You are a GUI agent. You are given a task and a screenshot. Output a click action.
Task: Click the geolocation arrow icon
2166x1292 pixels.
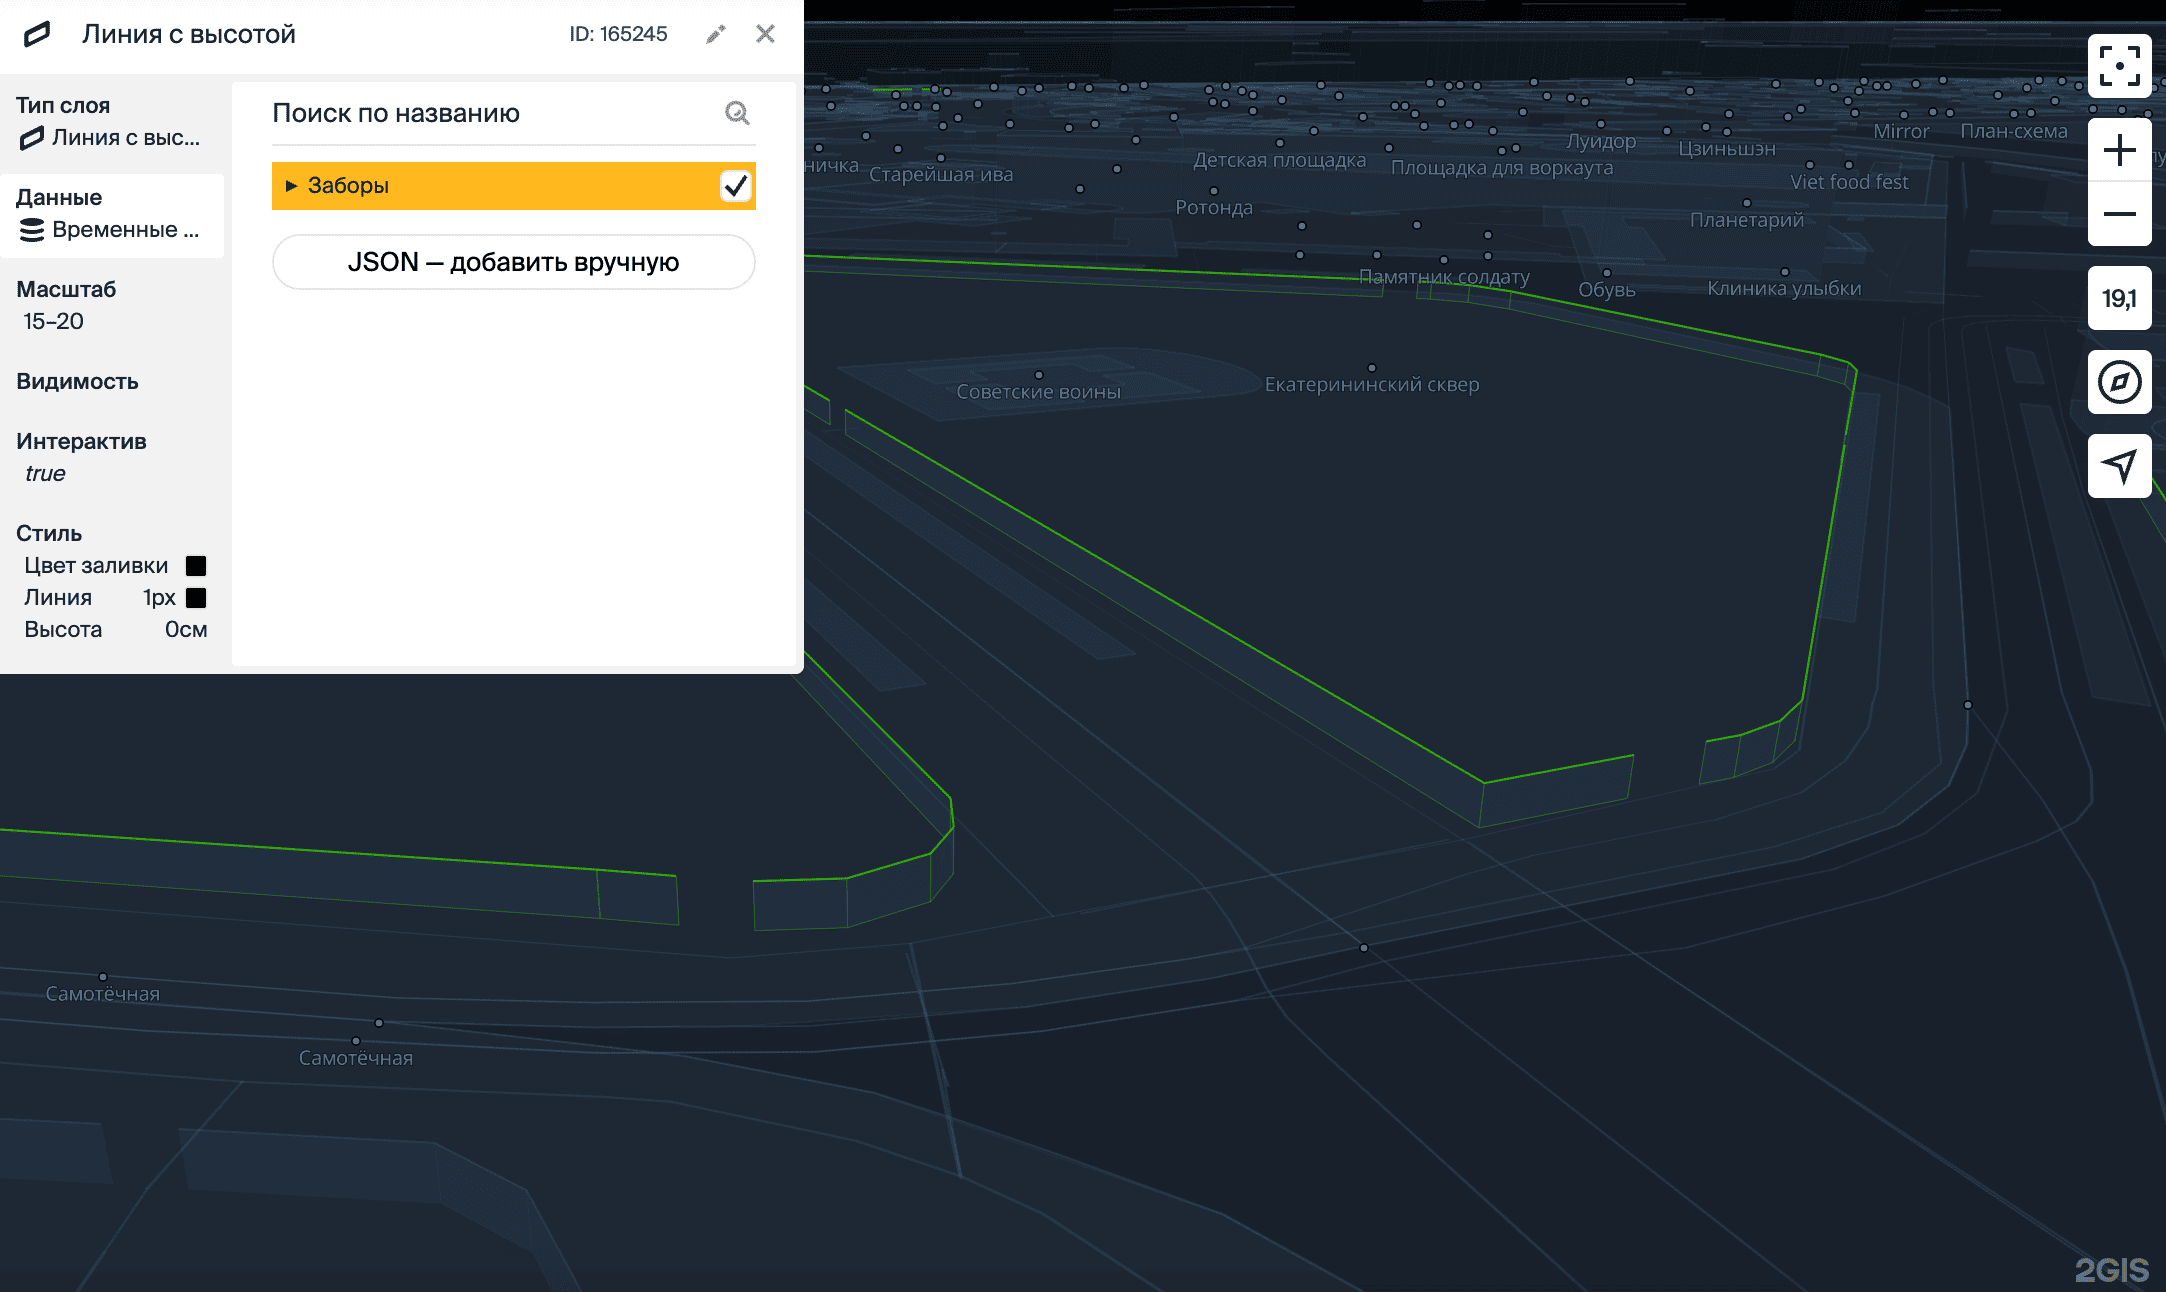(x=2119, y=466)
